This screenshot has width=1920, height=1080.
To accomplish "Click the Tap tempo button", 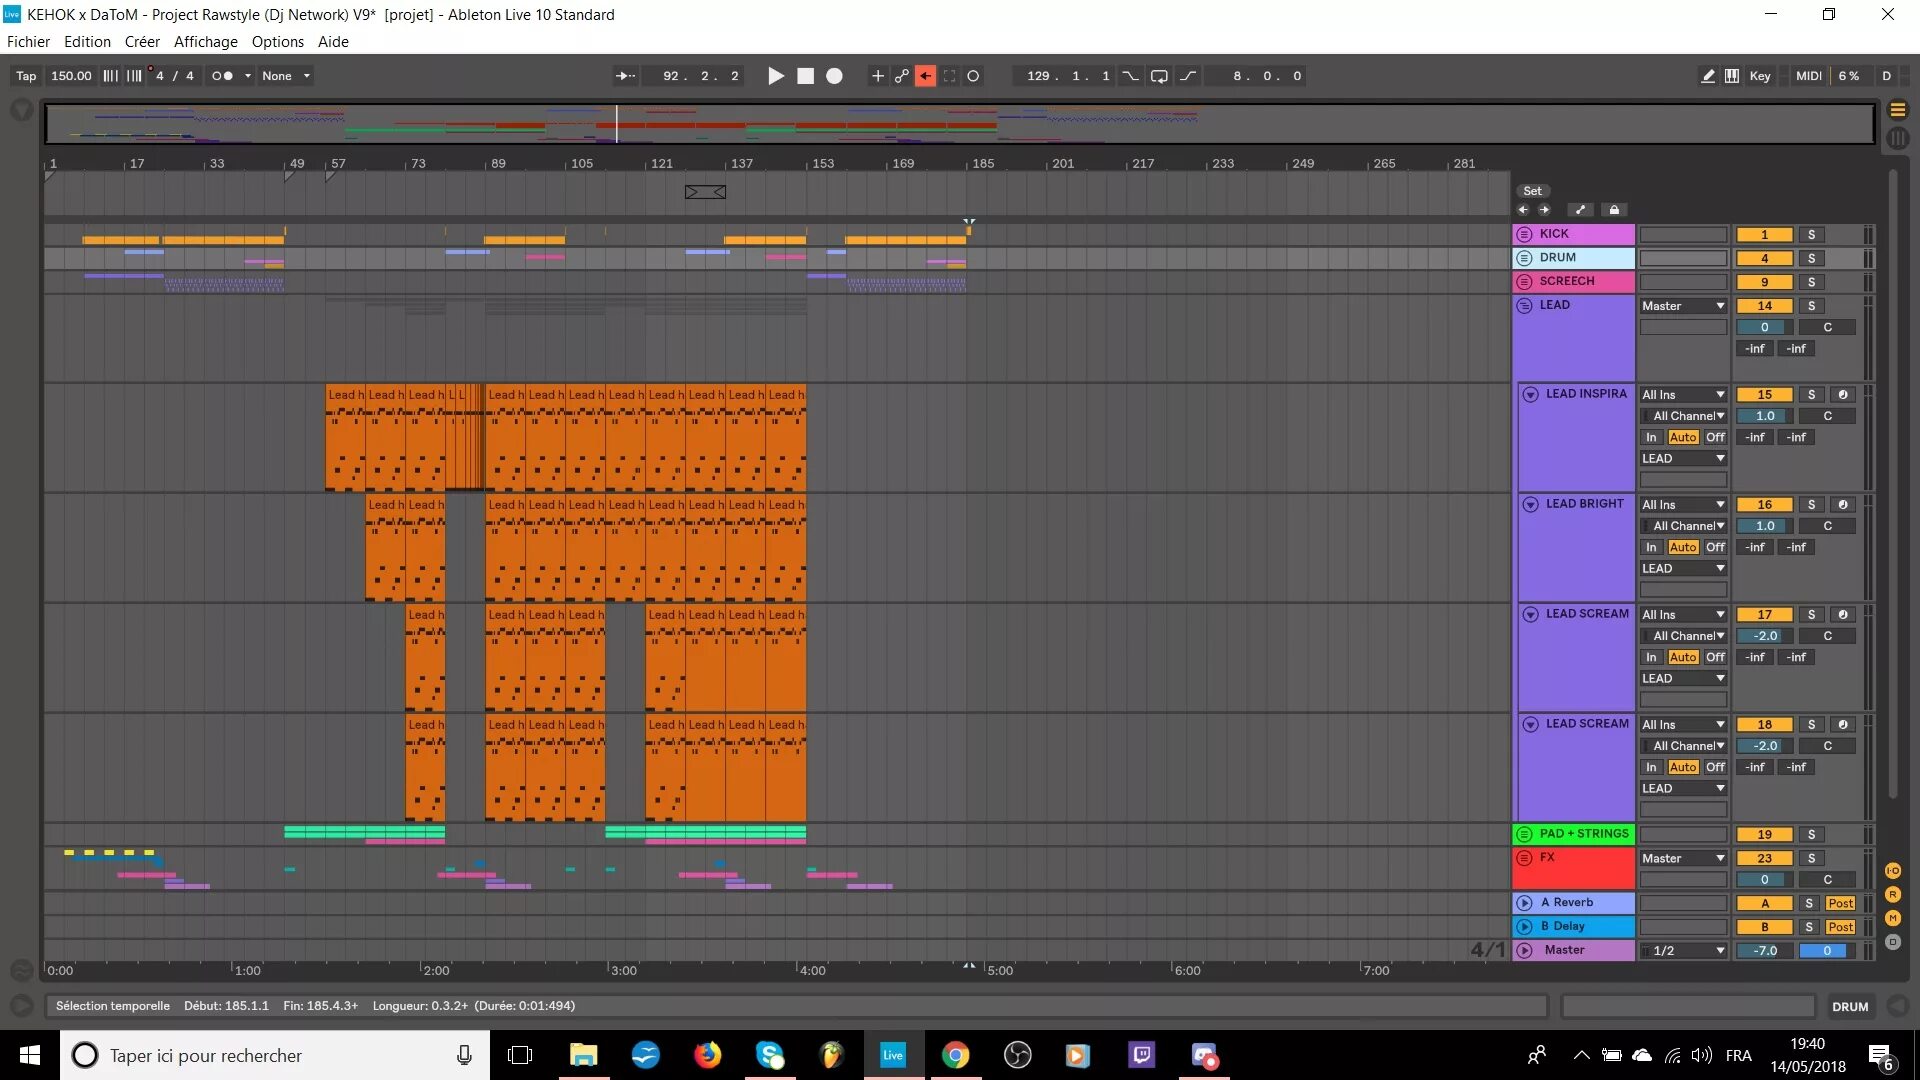I will [x=26, y=76].
